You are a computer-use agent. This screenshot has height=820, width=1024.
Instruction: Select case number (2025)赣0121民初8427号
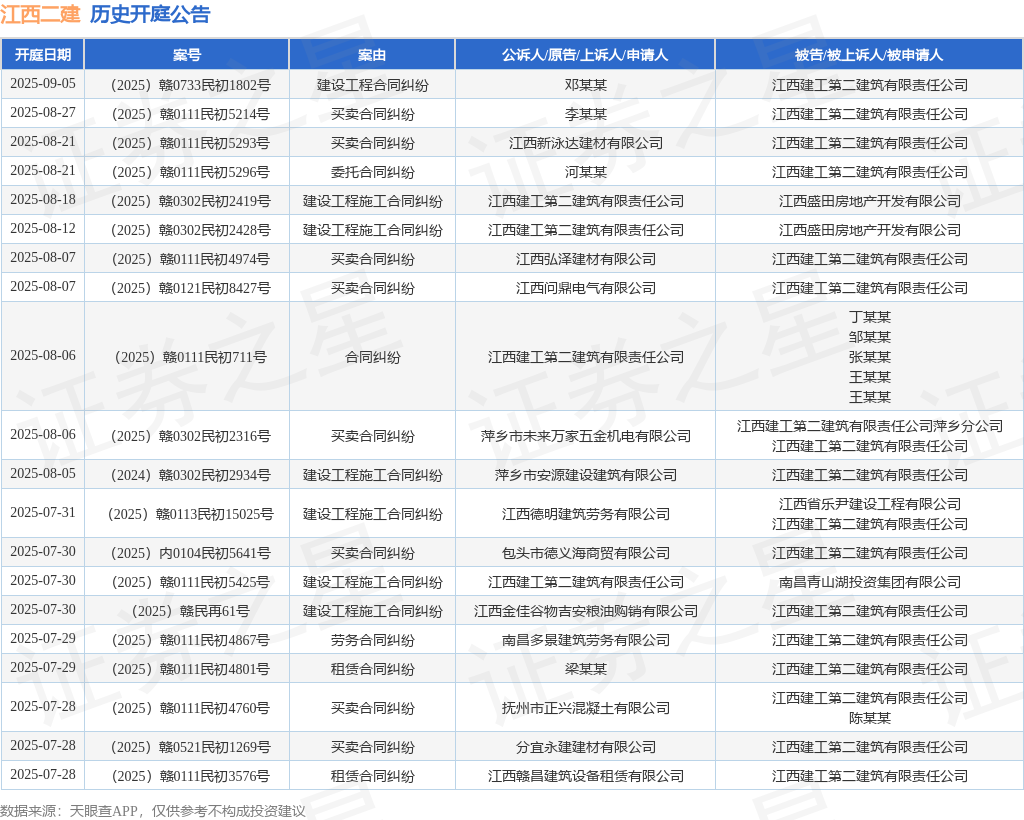click(x=190, y=288)
